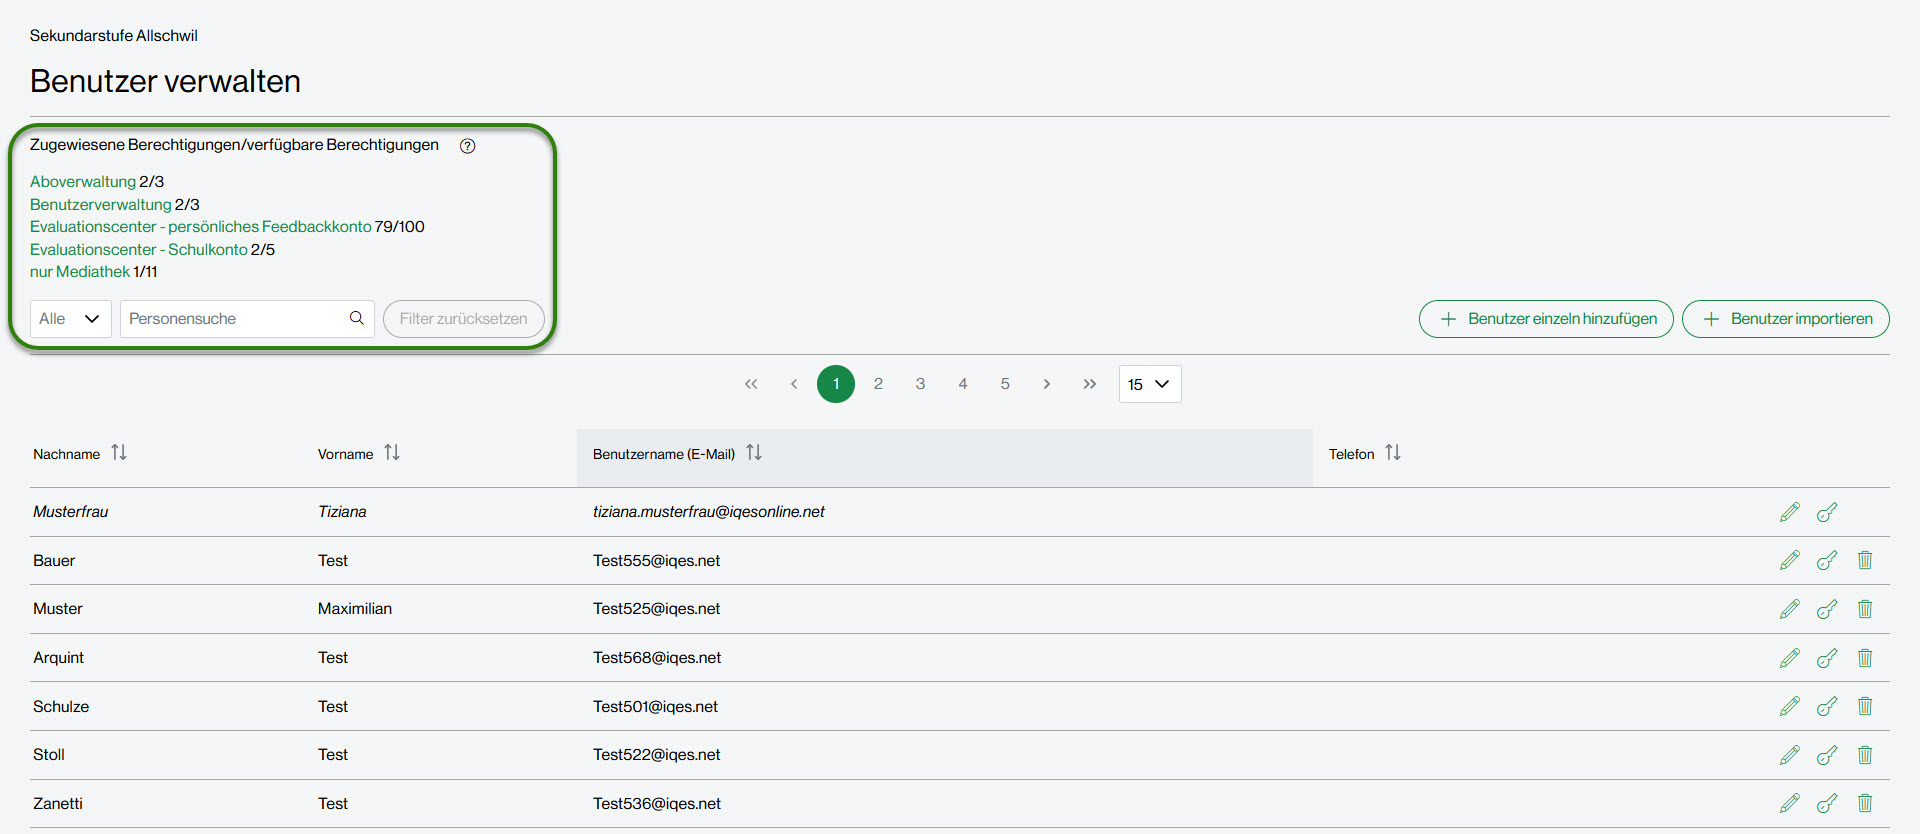Edit user Zanetti using the pencil icon

point(1789,803)
